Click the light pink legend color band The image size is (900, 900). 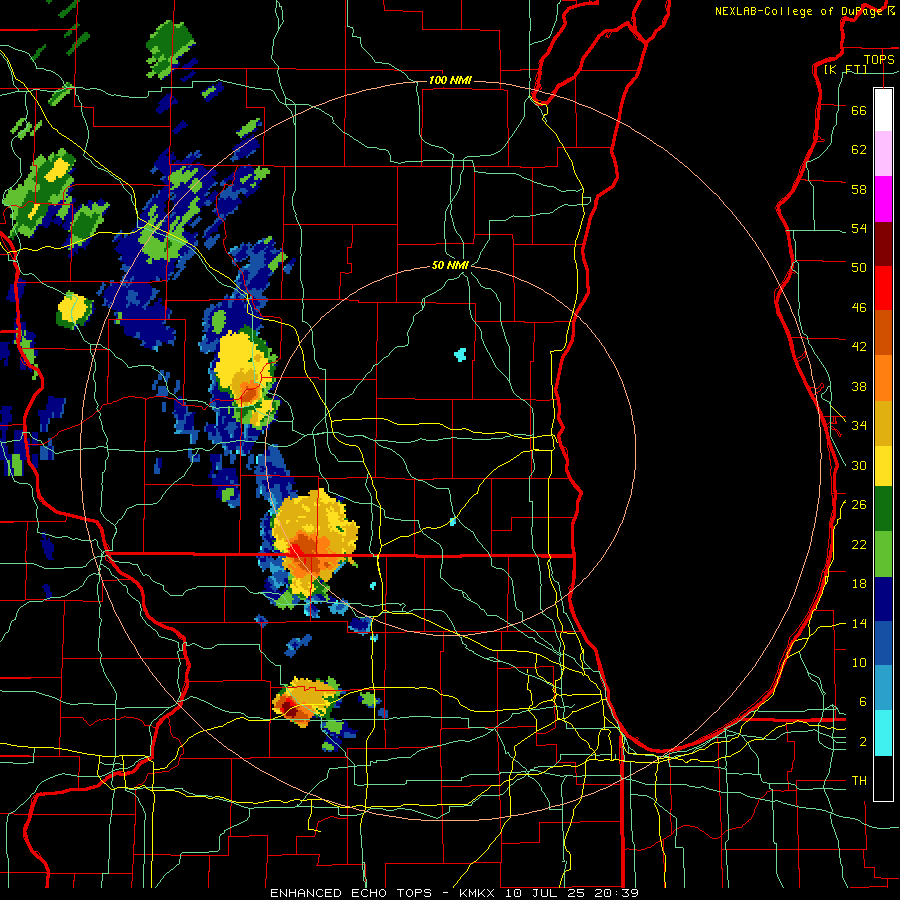point(883,154)
